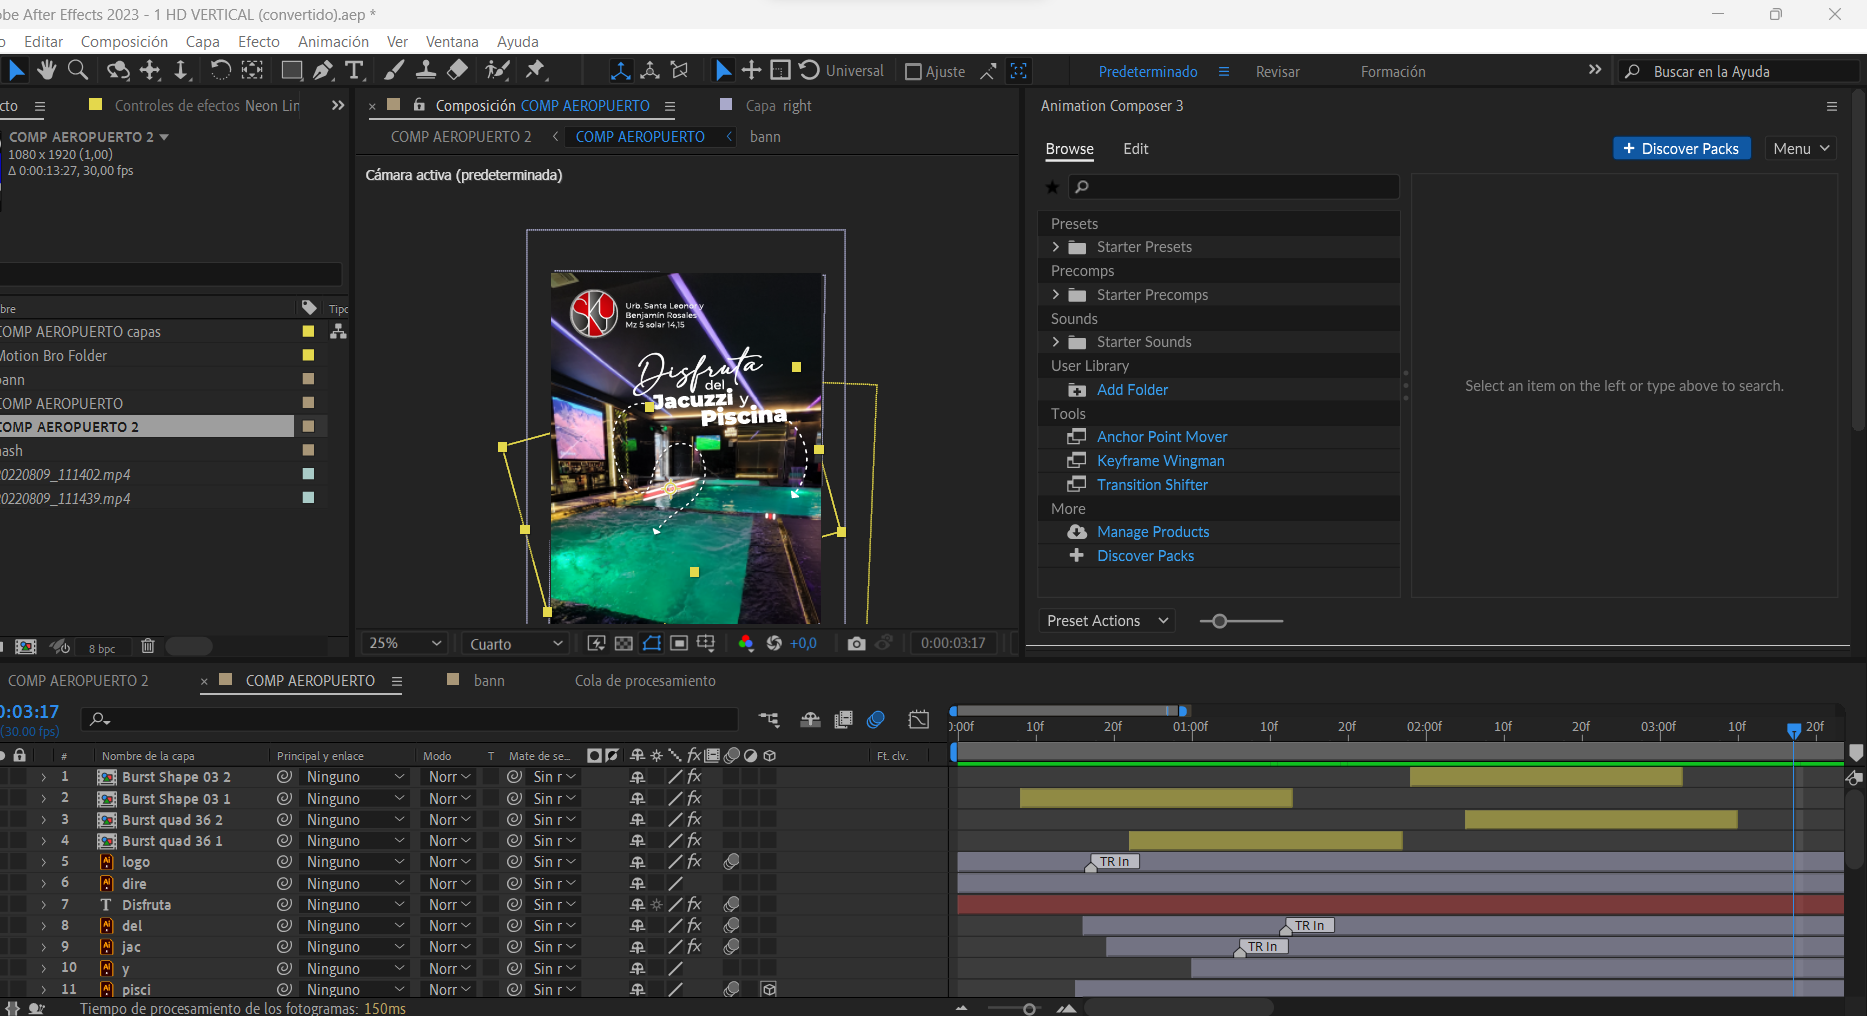Expand the Starter Presets folder
1867x1016 pixels.
pos(1056,247)
